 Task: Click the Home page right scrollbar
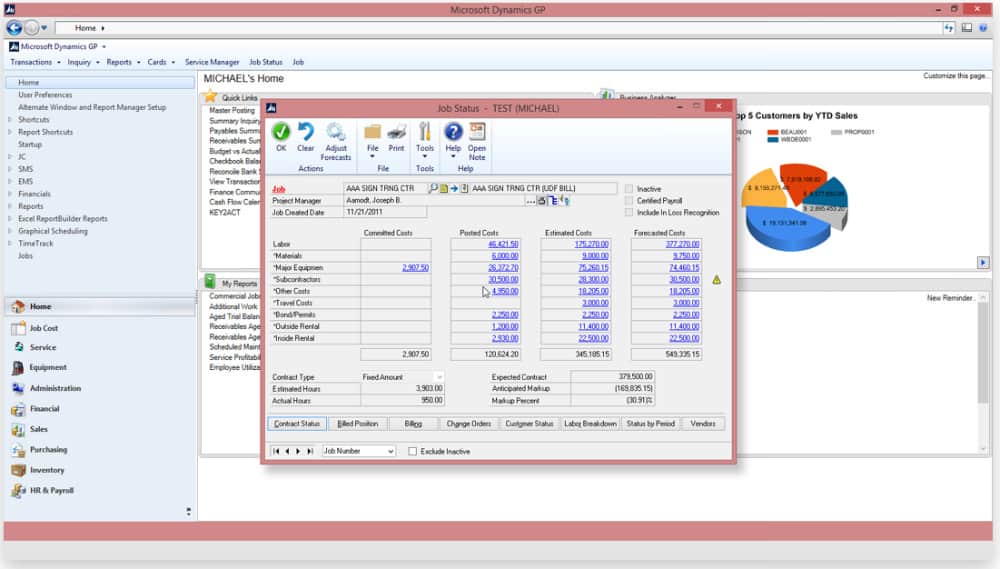click(983, 373)
